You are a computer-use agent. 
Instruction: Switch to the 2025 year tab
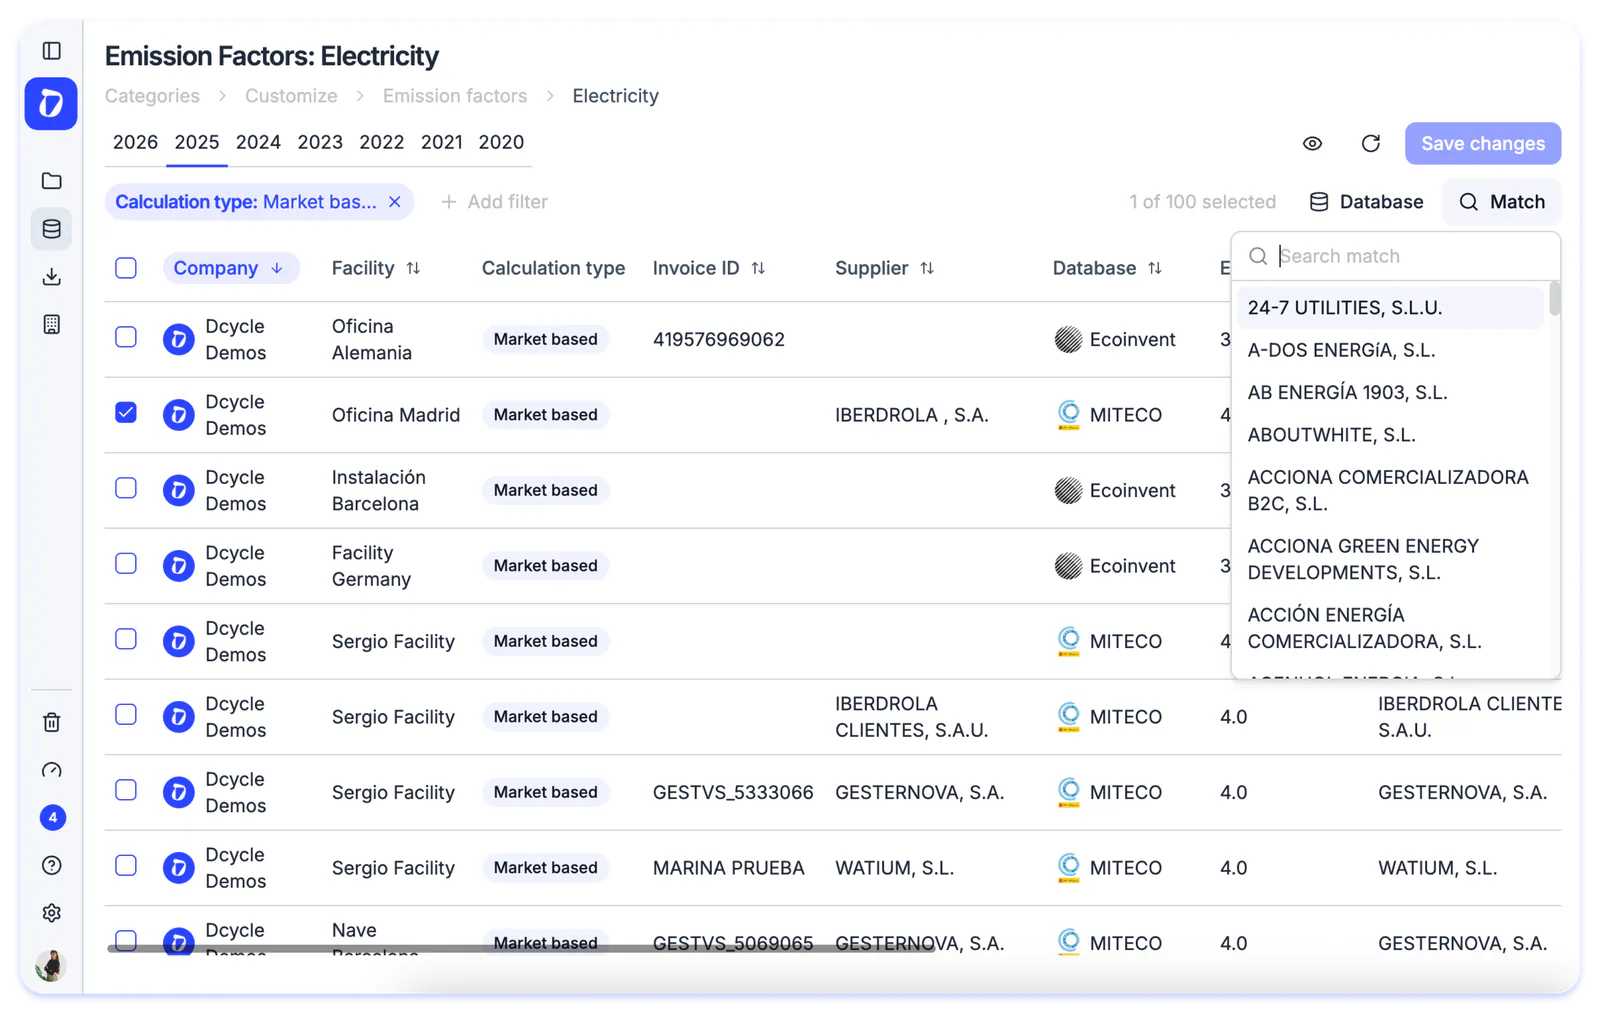point(197,142)
